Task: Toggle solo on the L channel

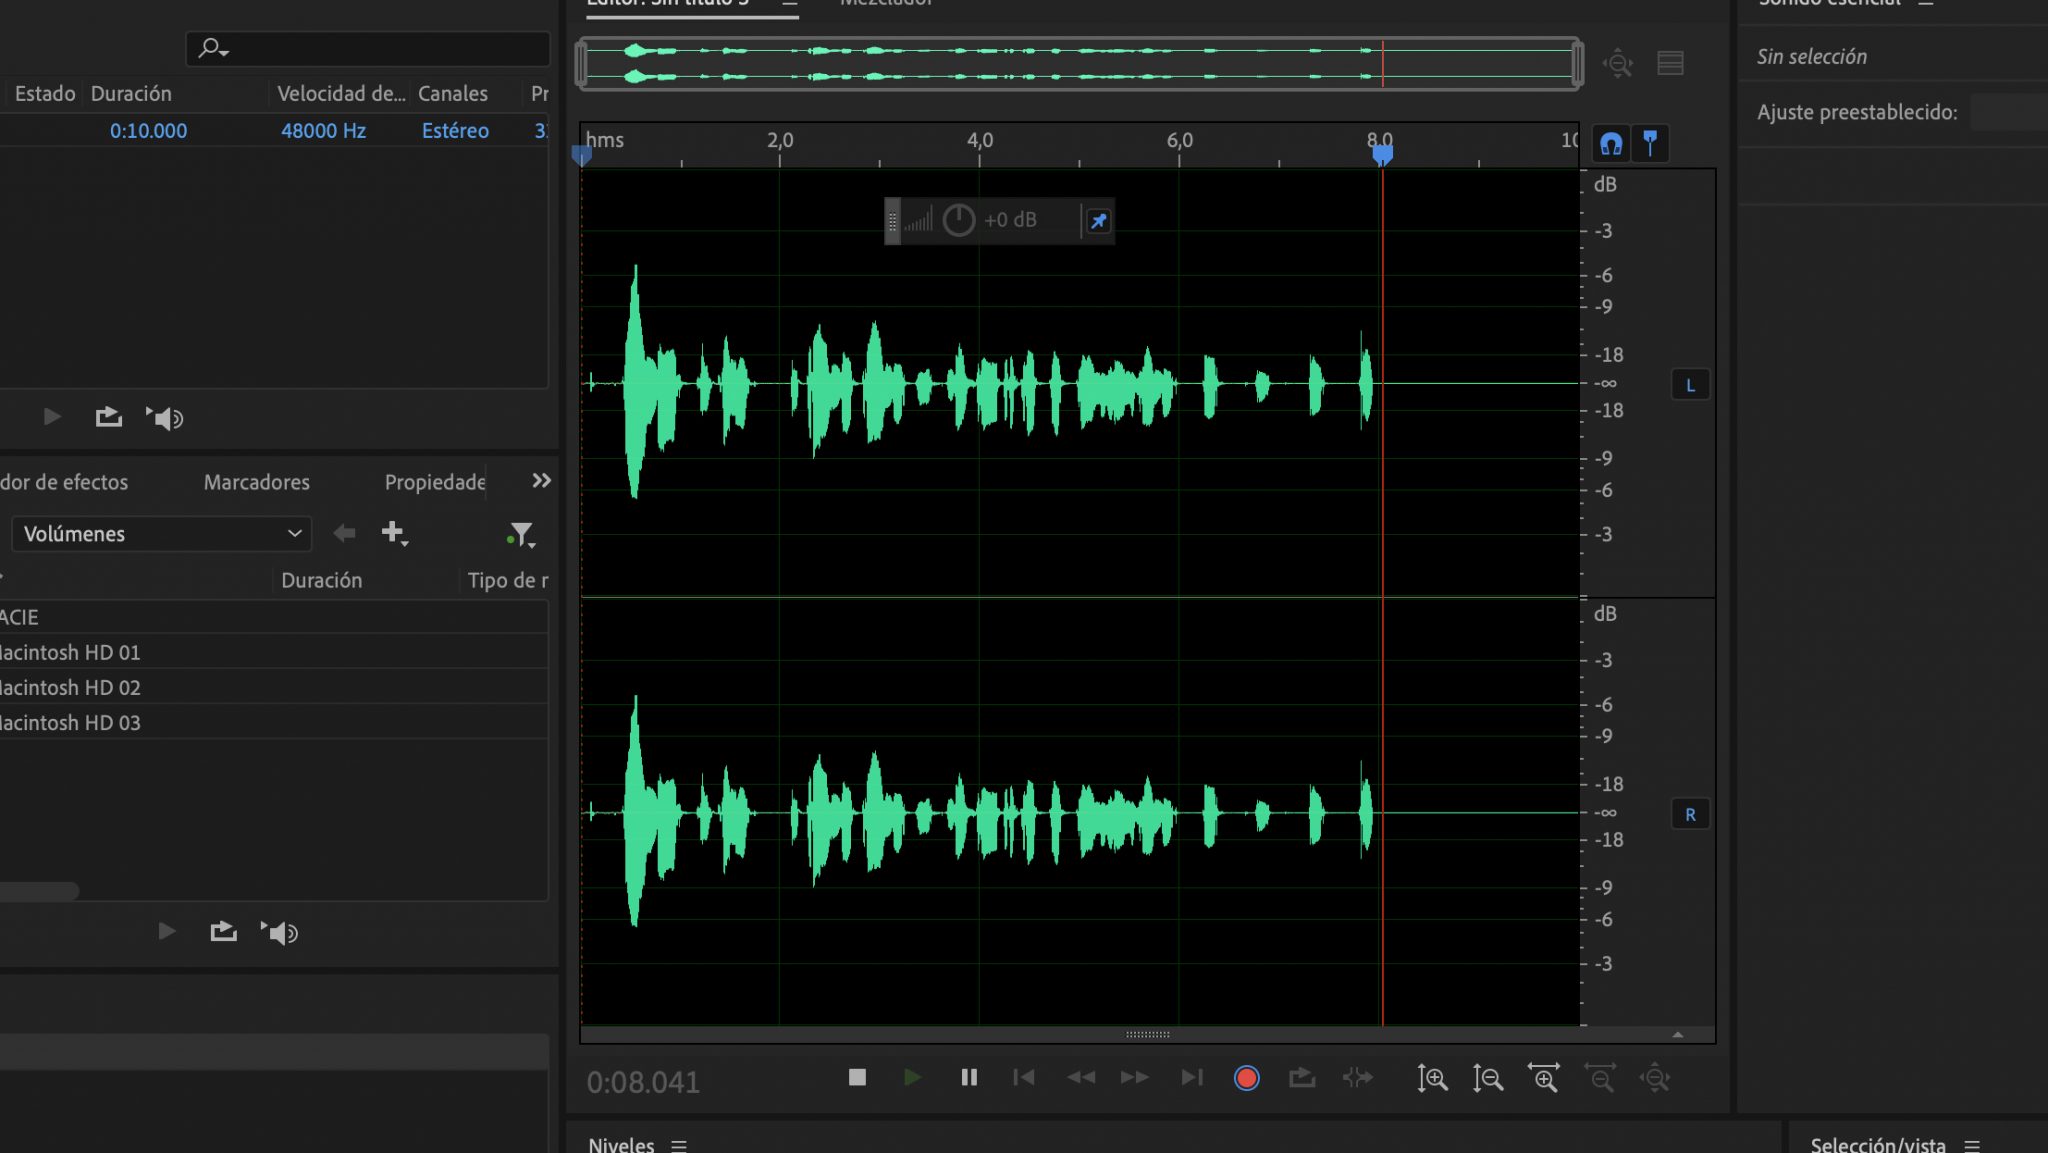Action: click(1691, 384)
